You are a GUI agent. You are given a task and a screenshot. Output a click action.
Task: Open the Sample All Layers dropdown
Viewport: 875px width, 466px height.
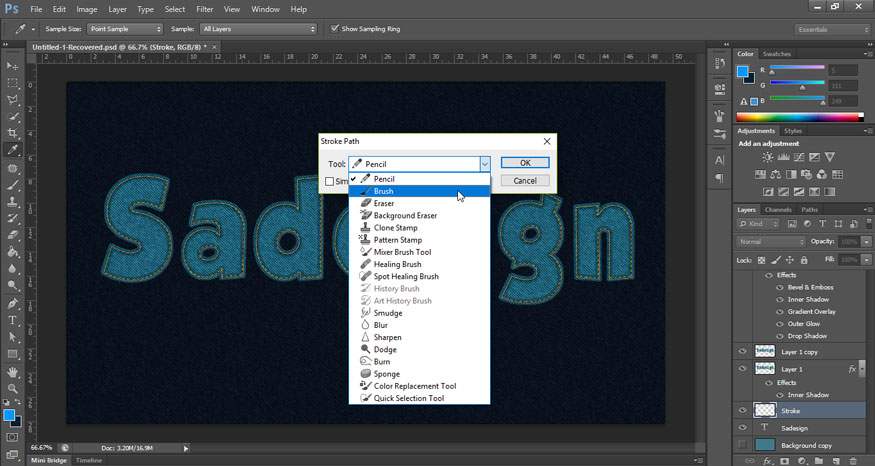258,29
